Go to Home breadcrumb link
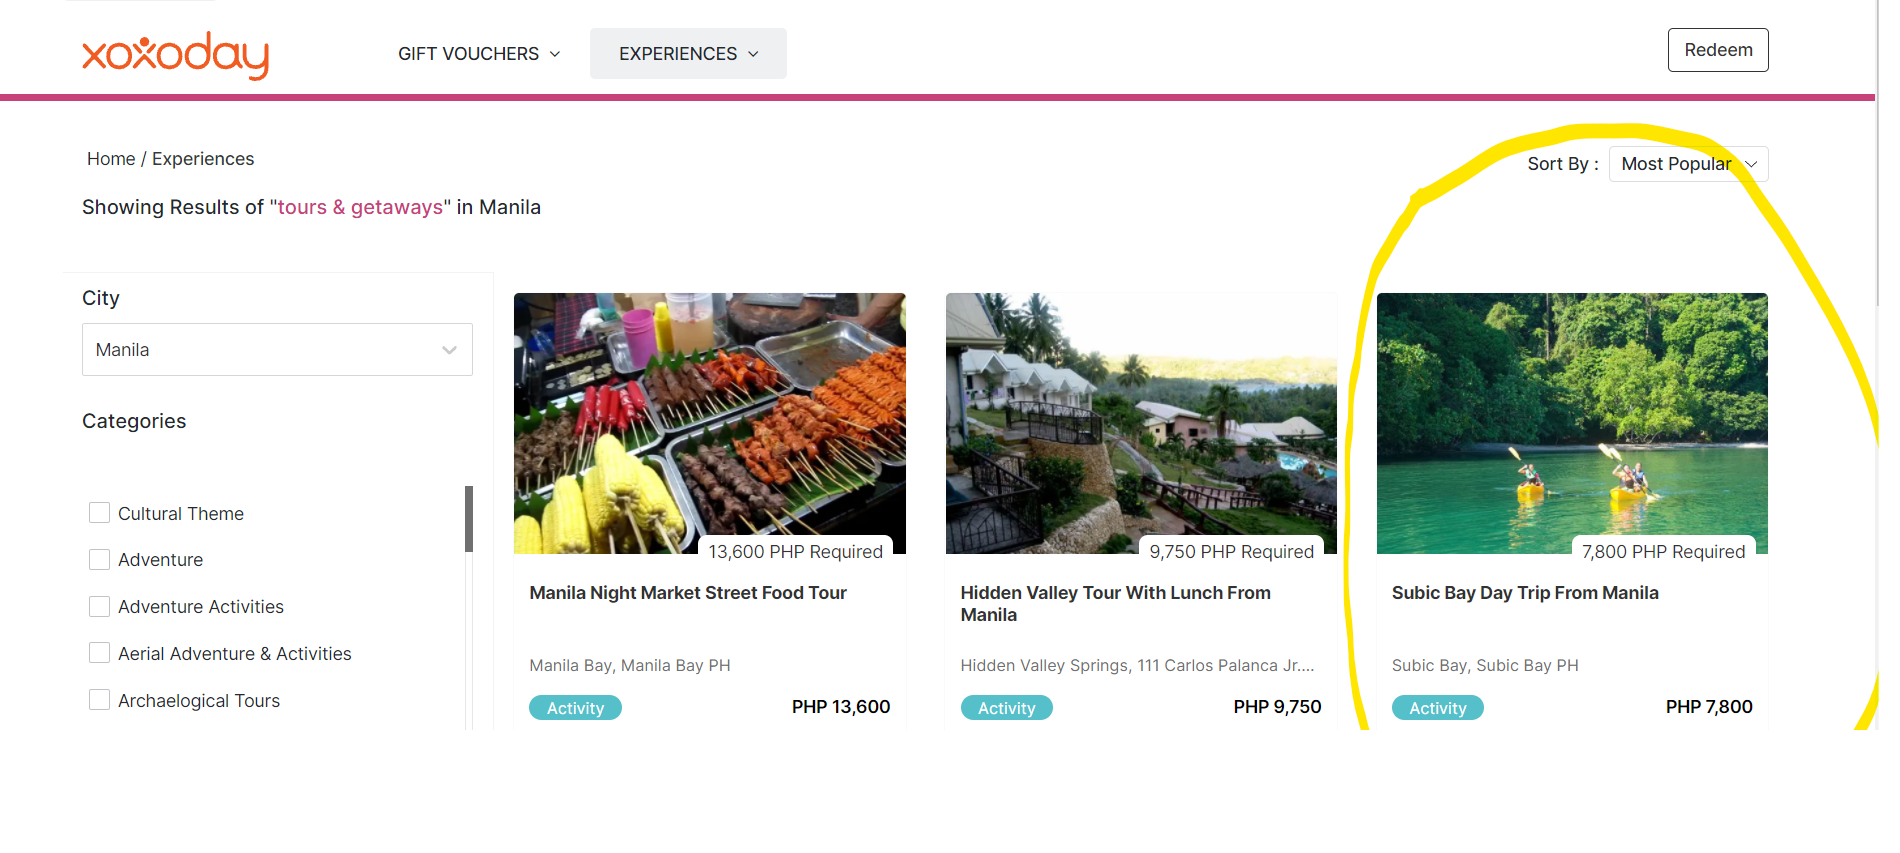This screenshot has height=853, width=1900. point(111,159)
